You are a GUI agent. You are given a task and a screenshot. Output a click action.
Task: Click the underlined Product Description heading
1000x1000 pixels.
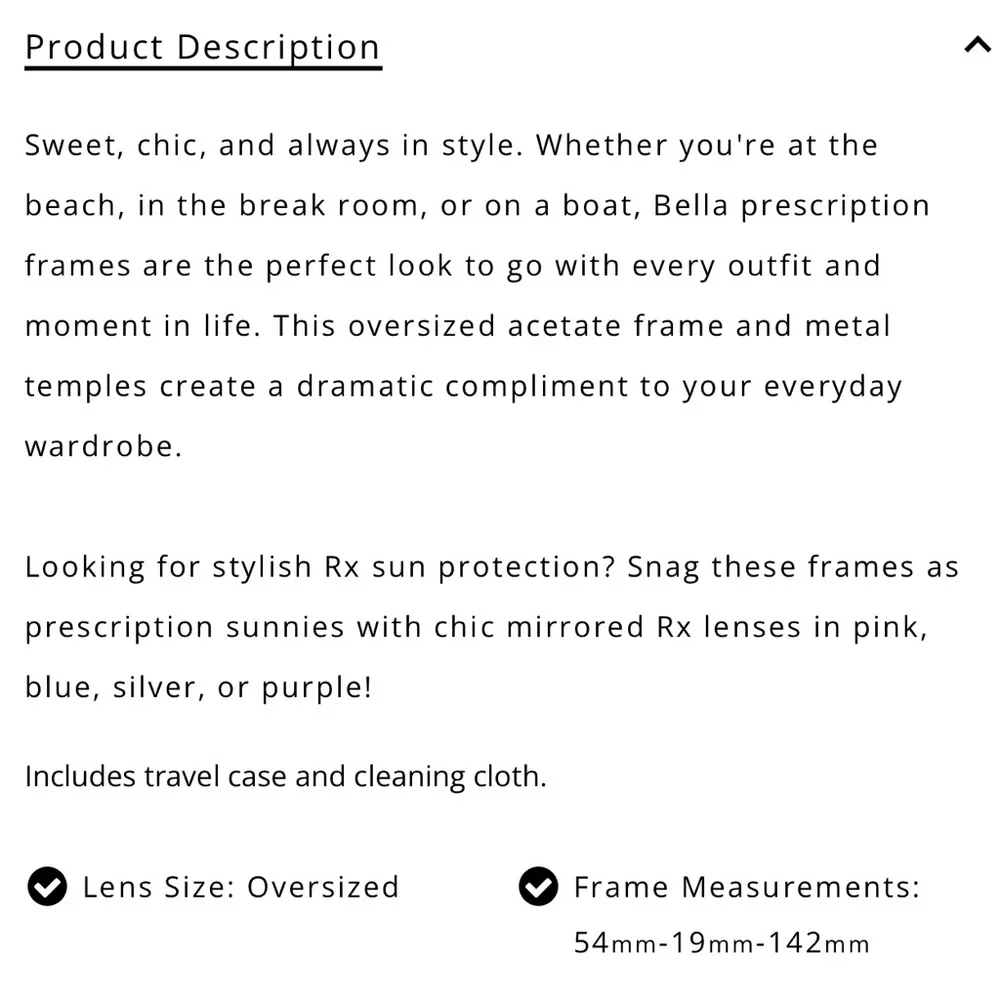pos(203,49)
